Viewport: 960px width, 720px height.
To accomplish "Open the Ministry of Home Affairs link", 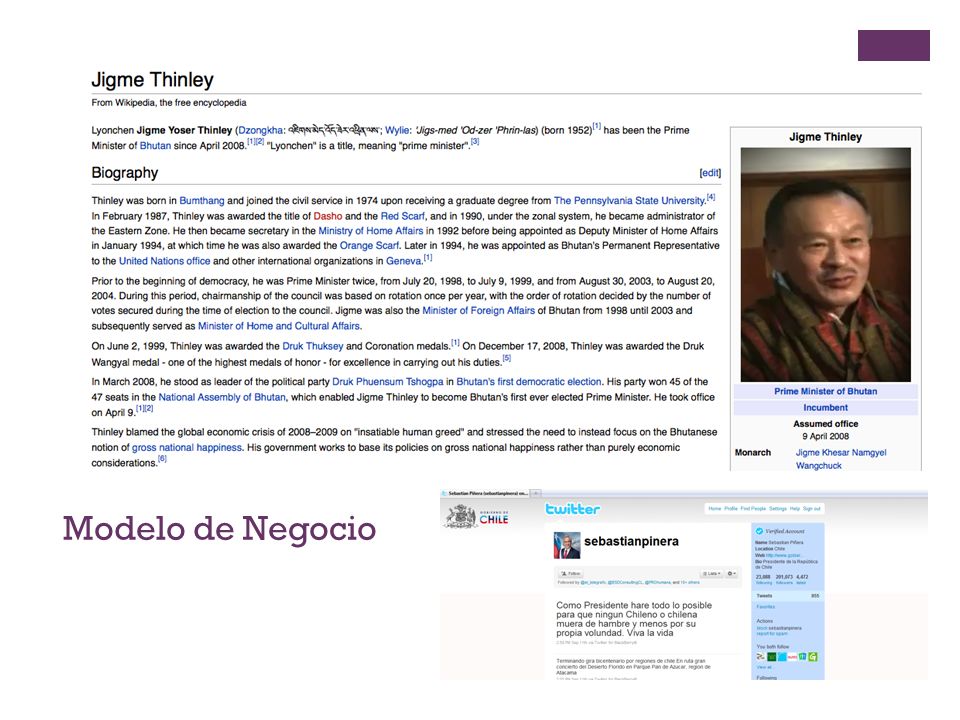I will 370,231.
